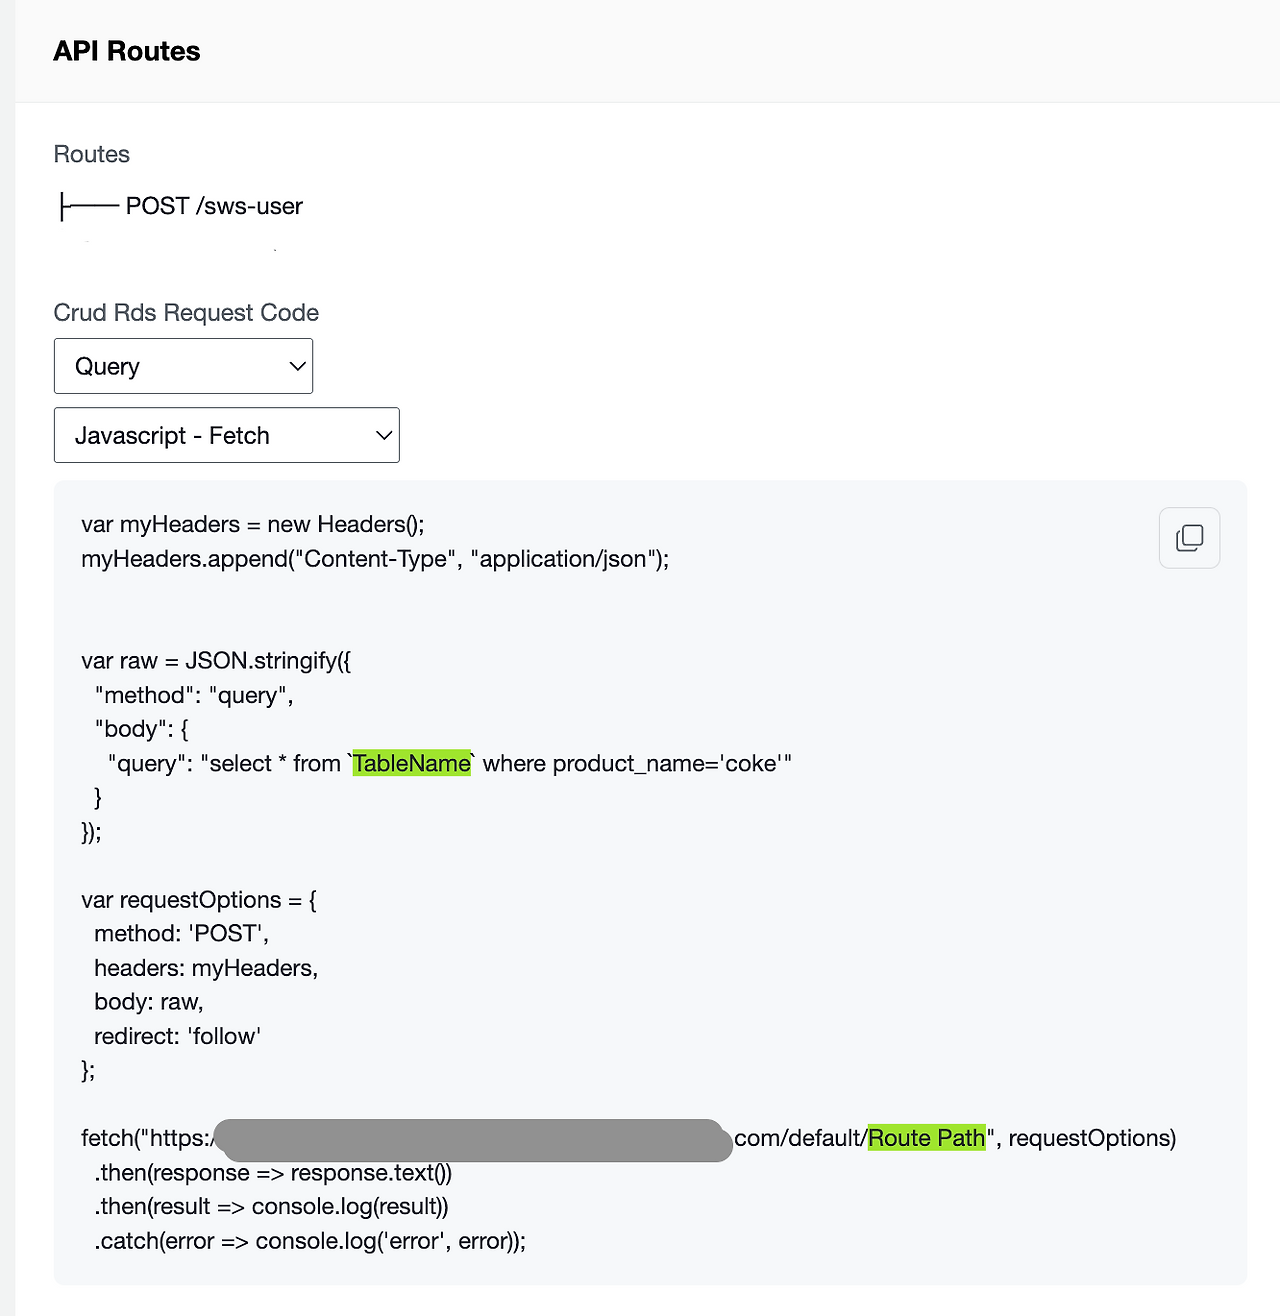The height and width of the screenshot is (1316, 1280).
Task: Click the '.catch(error => console.log' line
Action: (310, 1241)
